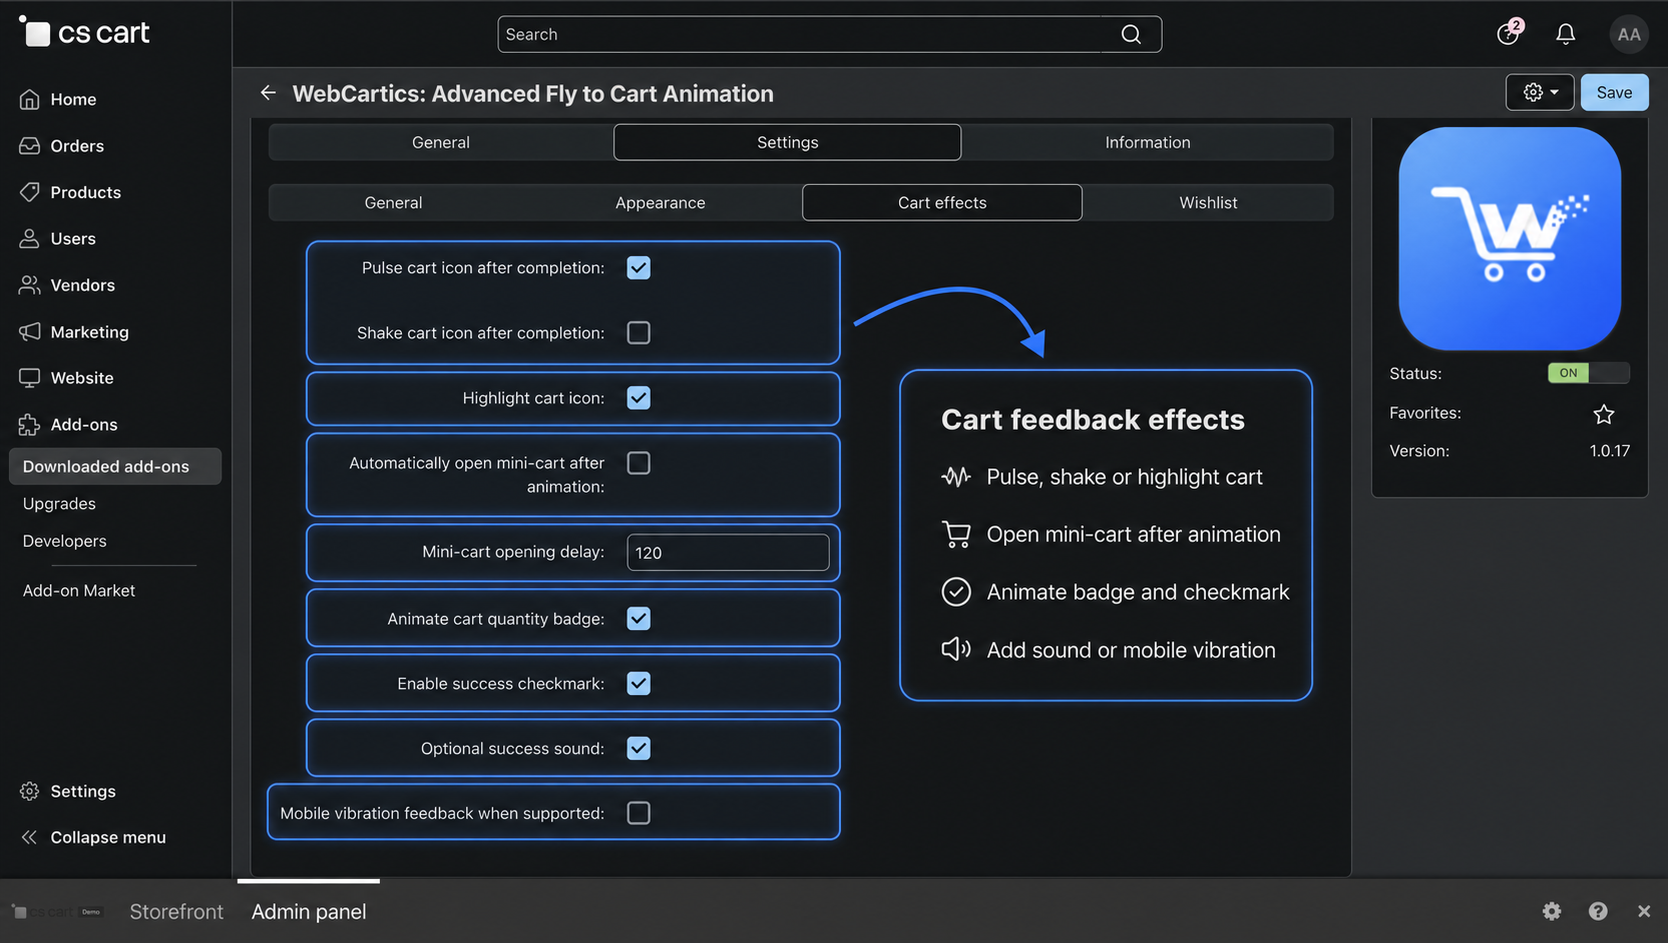Open Developers in sidebar

[x=64, y=540]
